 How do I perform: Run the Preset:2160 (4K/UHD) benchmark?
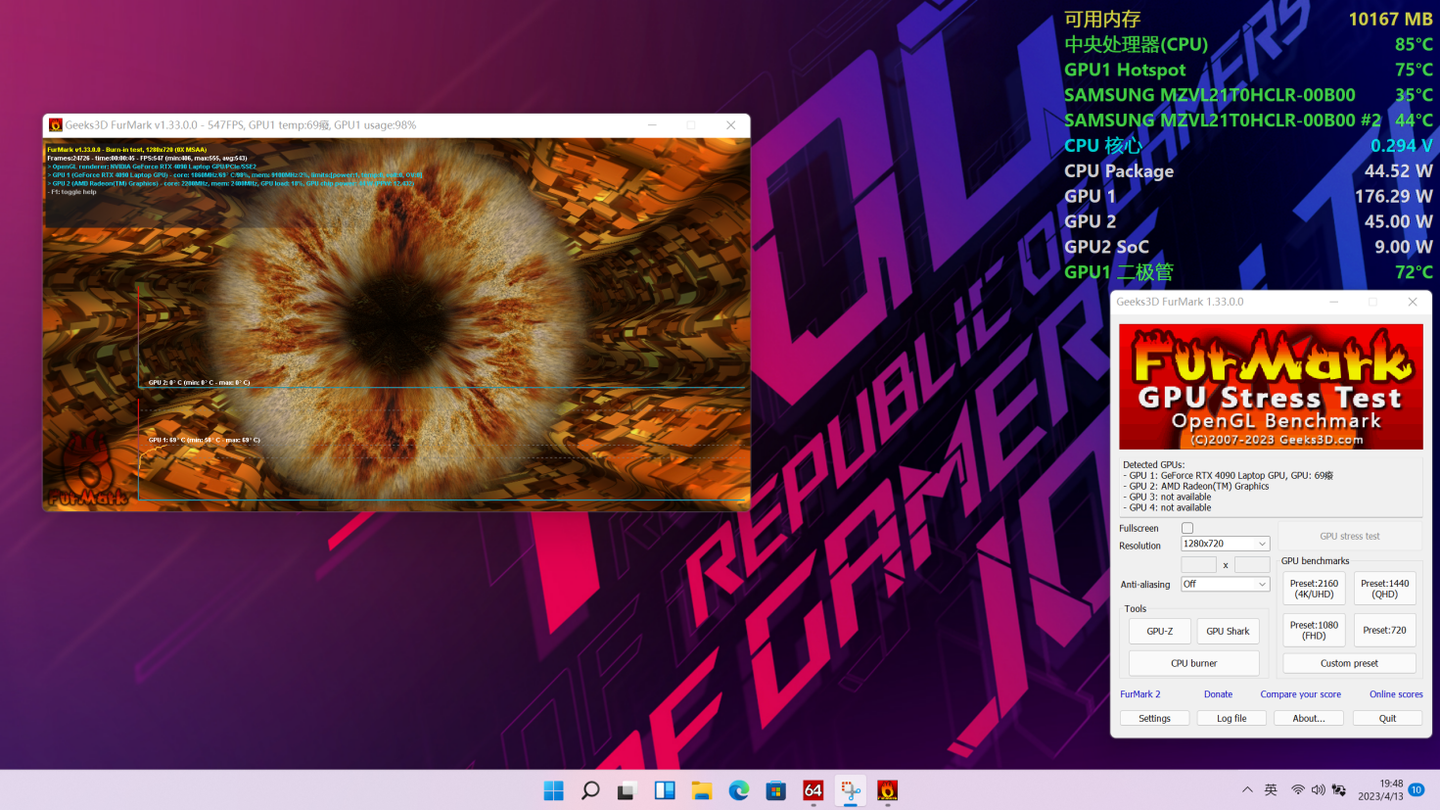tap(1314, 588)
